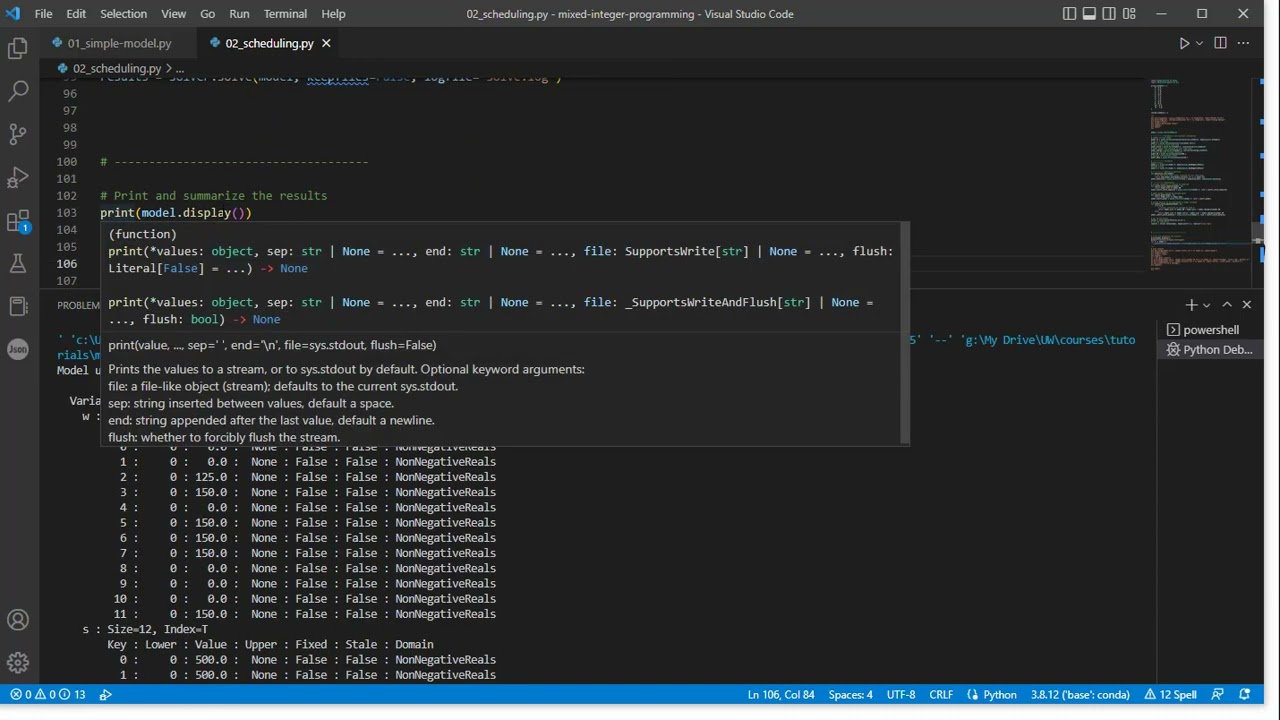
Task: Open the terminal launch profile dropdown
Action: tap(1207, 305)
